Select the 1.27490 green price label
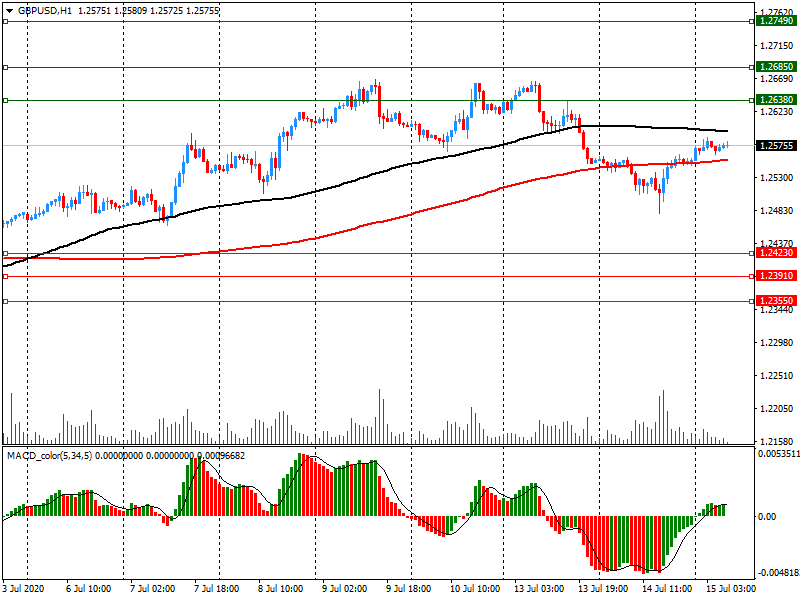Image resolution: width=800 pixels, height=600 pixels. tap(776, 21)
